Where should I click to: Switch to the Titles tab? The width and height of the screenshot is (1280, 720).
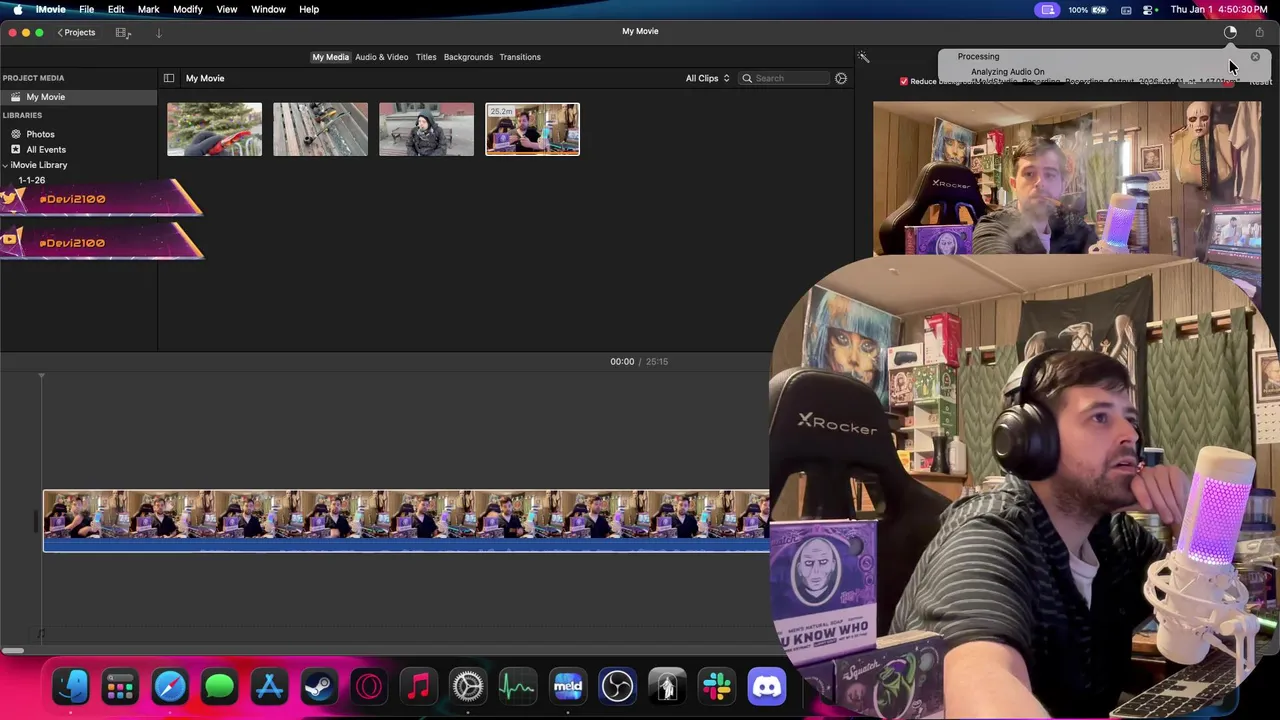(x=426, y=57)
